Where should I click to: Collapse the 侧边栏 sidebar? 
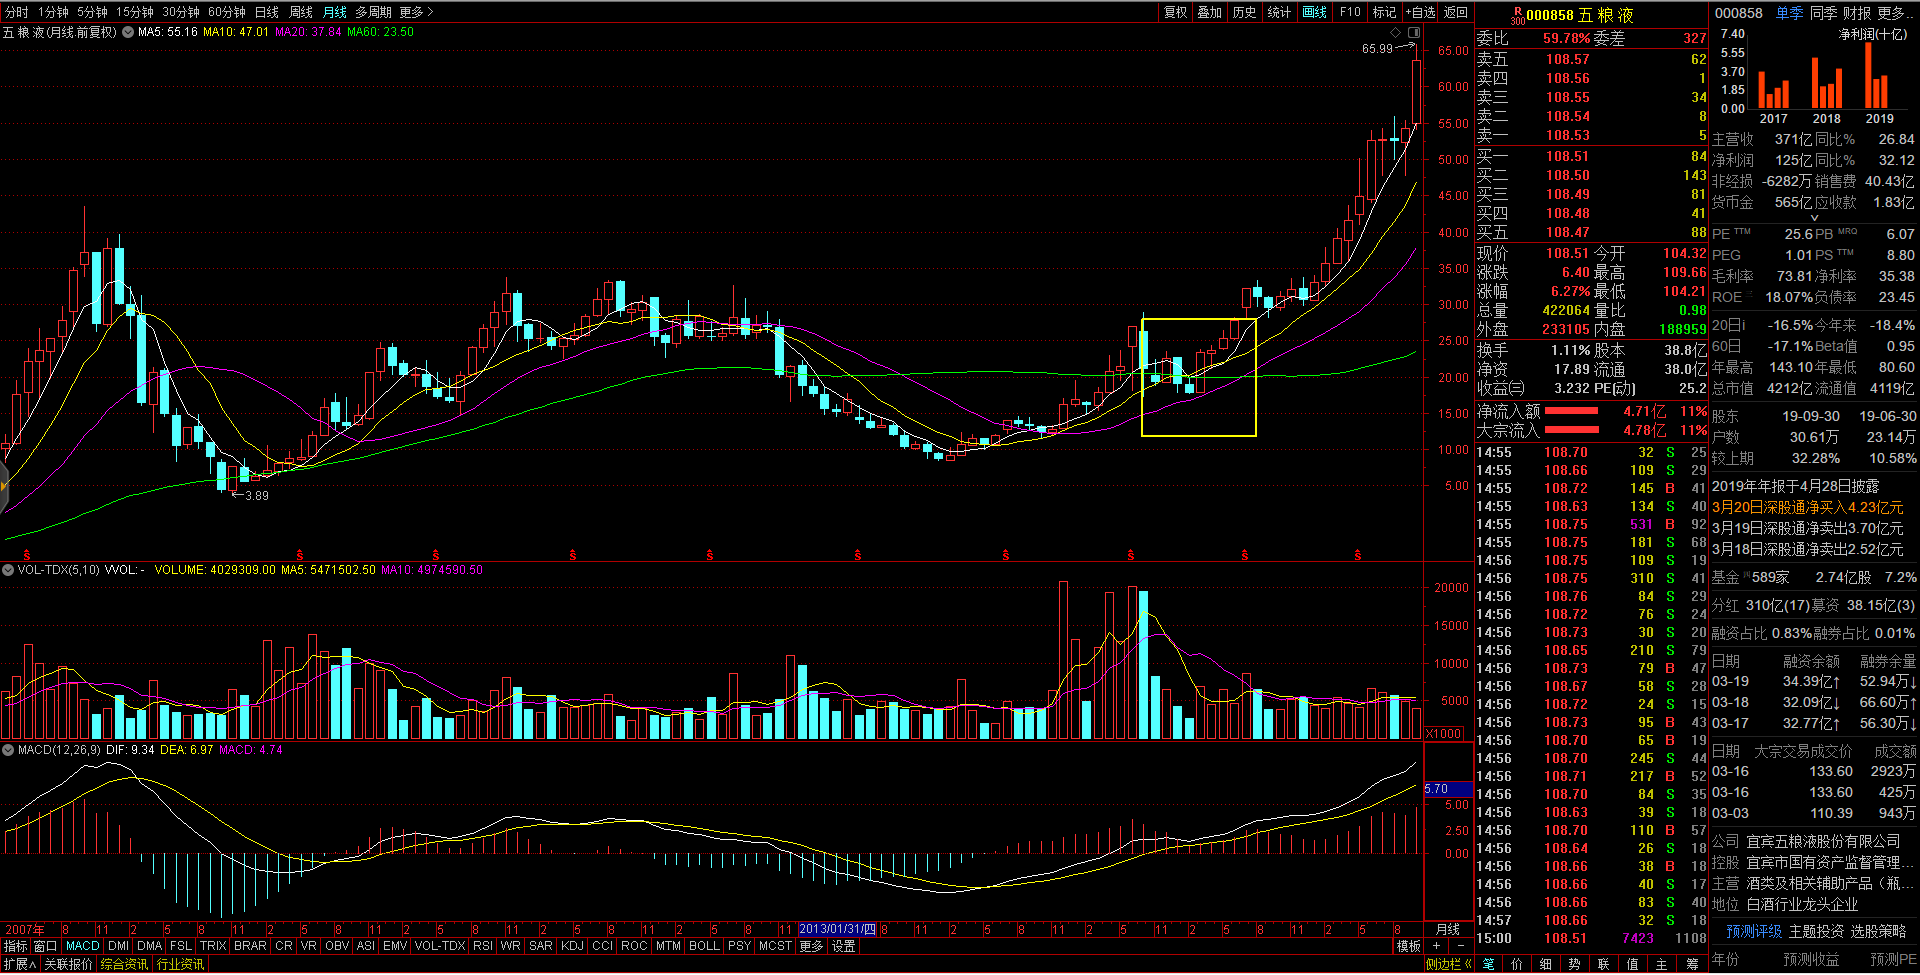(1449, 965)
